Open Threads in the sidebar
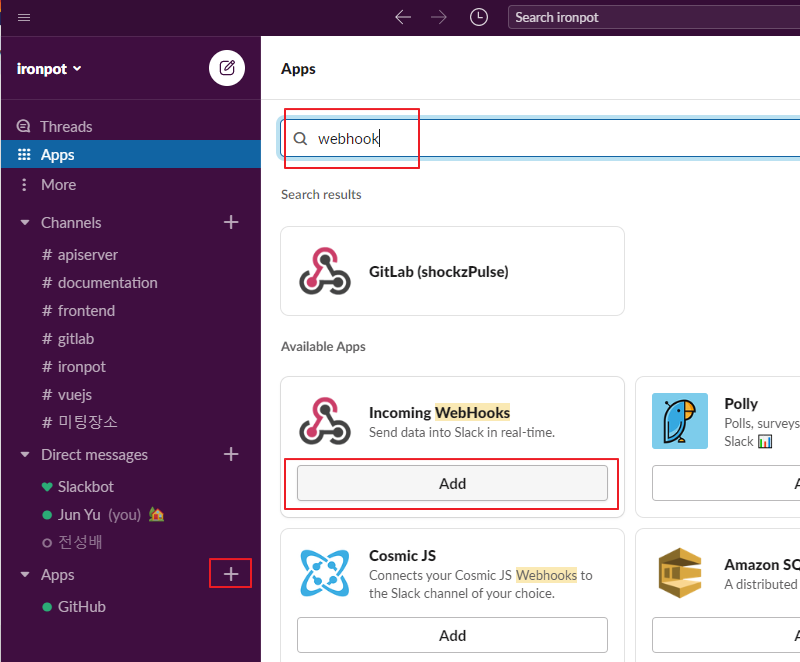The height and width of the screenshot is (662, 800). [x=66, y=127]
